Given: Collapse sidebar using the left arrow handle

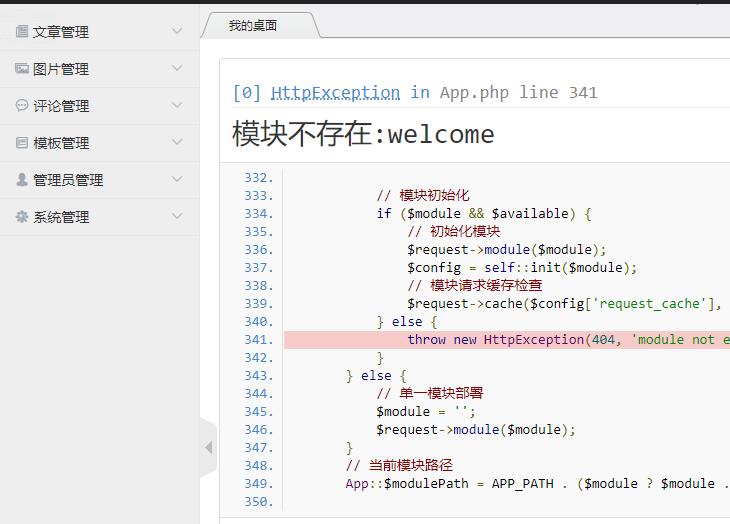Looking at the screenshot, I should tap(208, 447).
